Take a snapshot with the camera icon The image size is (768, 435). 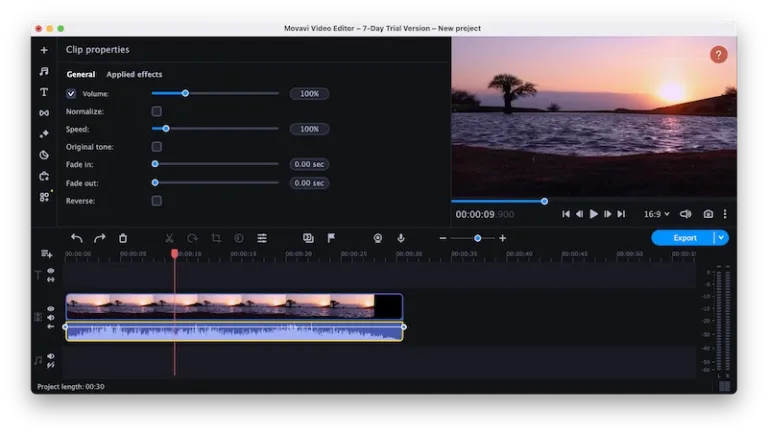pyautogui.click(x=708, y=214)
